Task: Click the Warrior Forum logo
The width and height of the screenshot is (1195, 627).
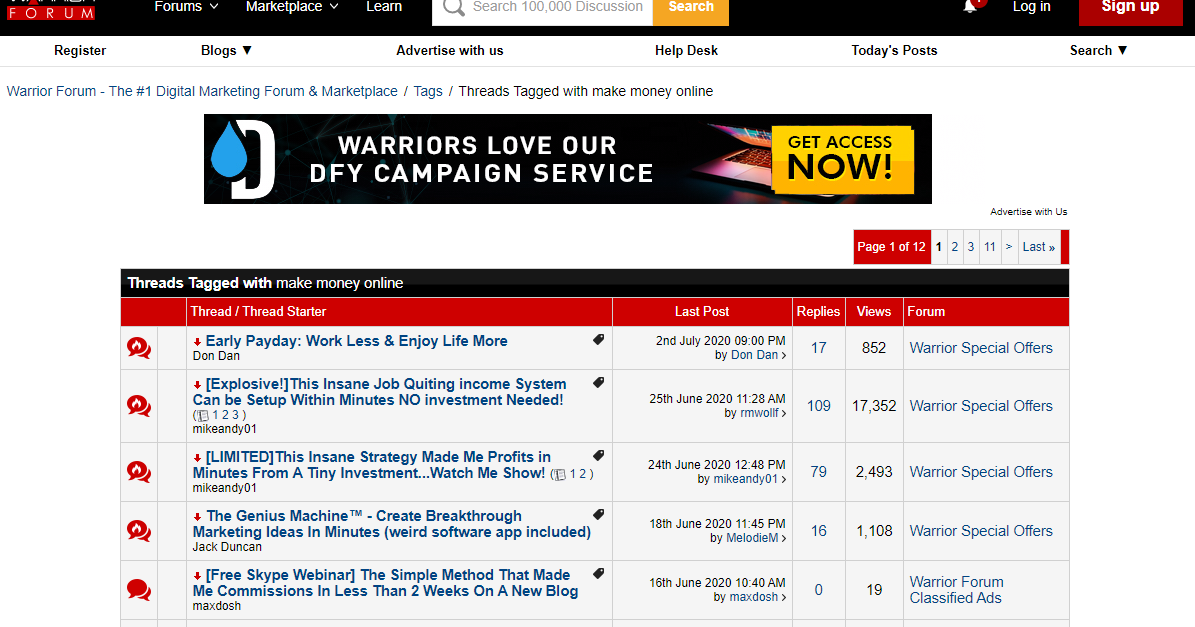Action: click(50, 10)
